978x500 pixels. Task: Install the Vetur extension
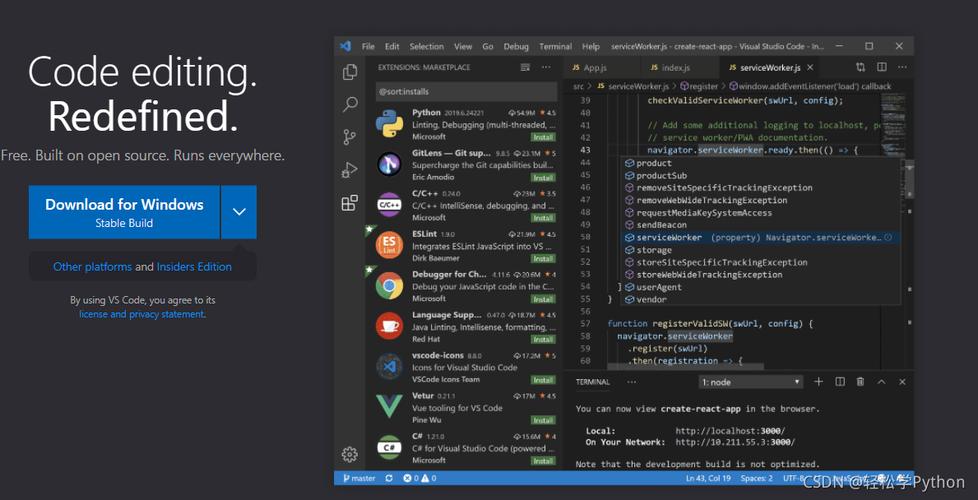click(x=543, y=420)
